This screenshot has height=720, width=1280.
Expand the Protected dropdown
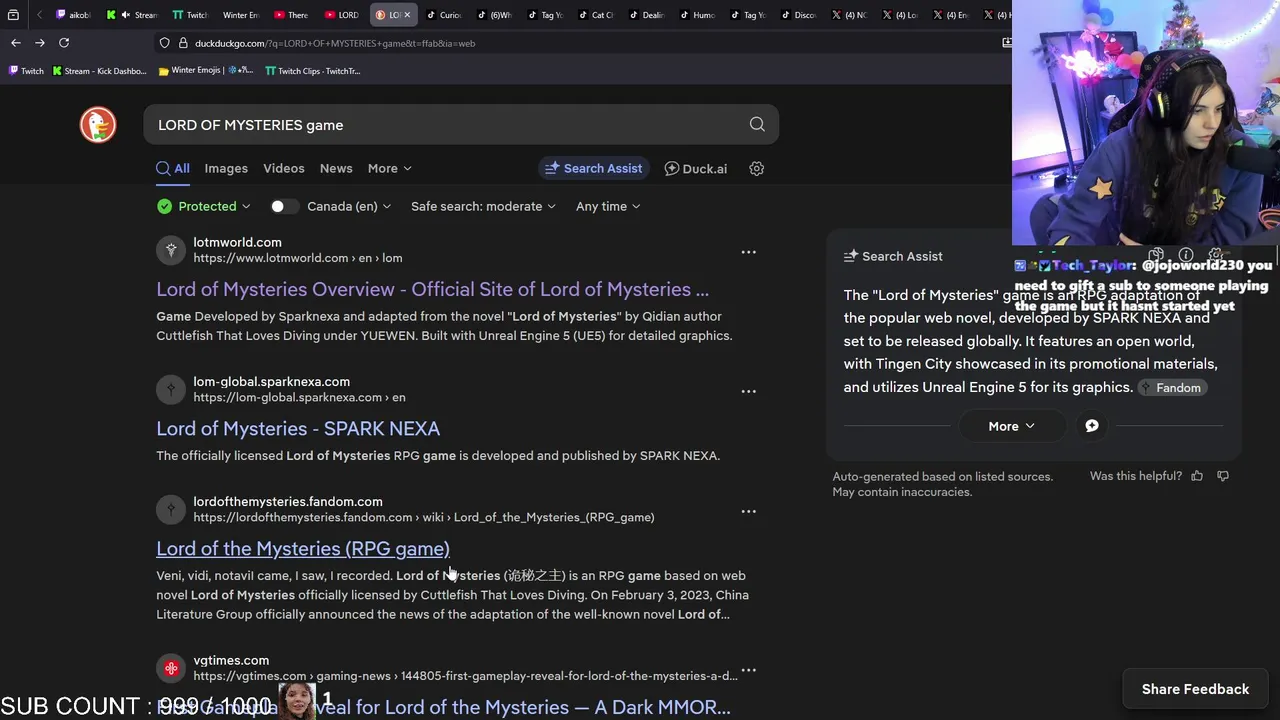(204, 206)
